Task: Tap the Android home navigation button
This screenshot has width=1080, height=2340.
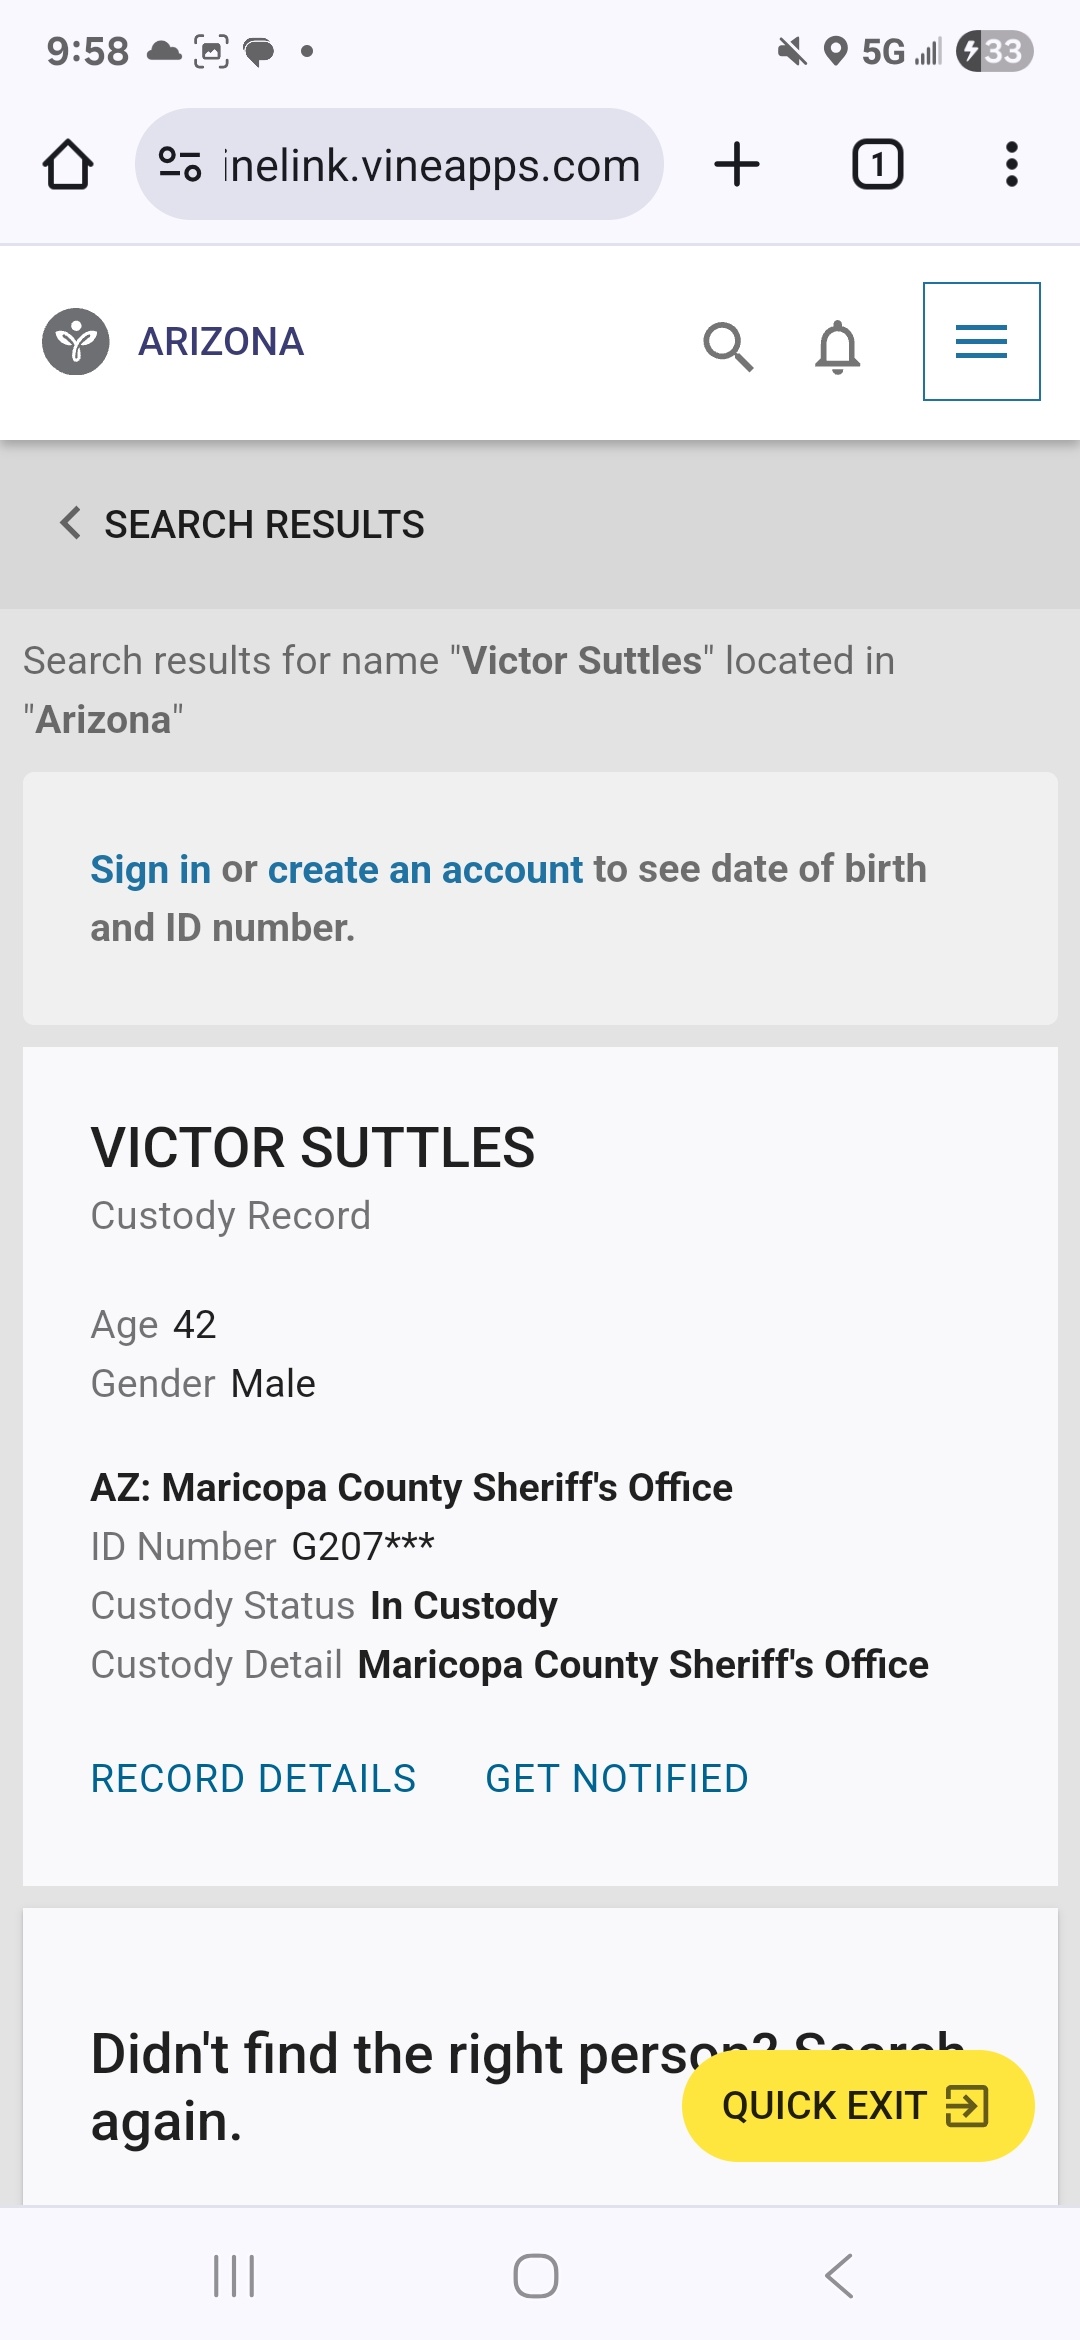Action: tap(536, 2276)
